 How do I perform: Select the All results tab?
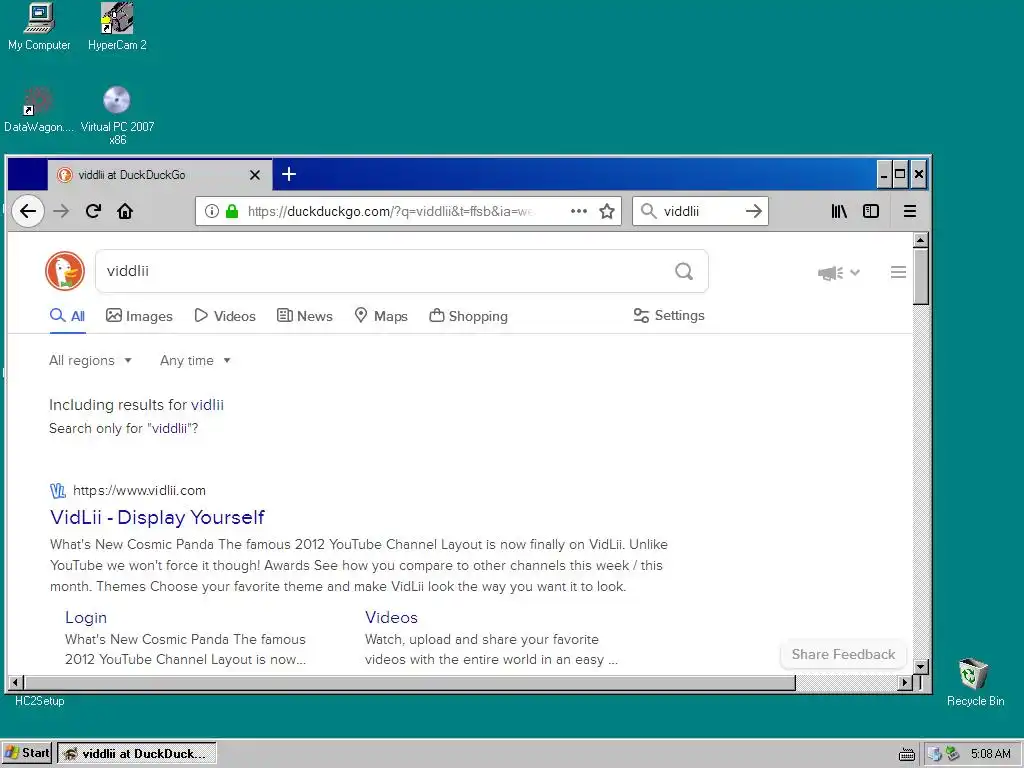68,316
